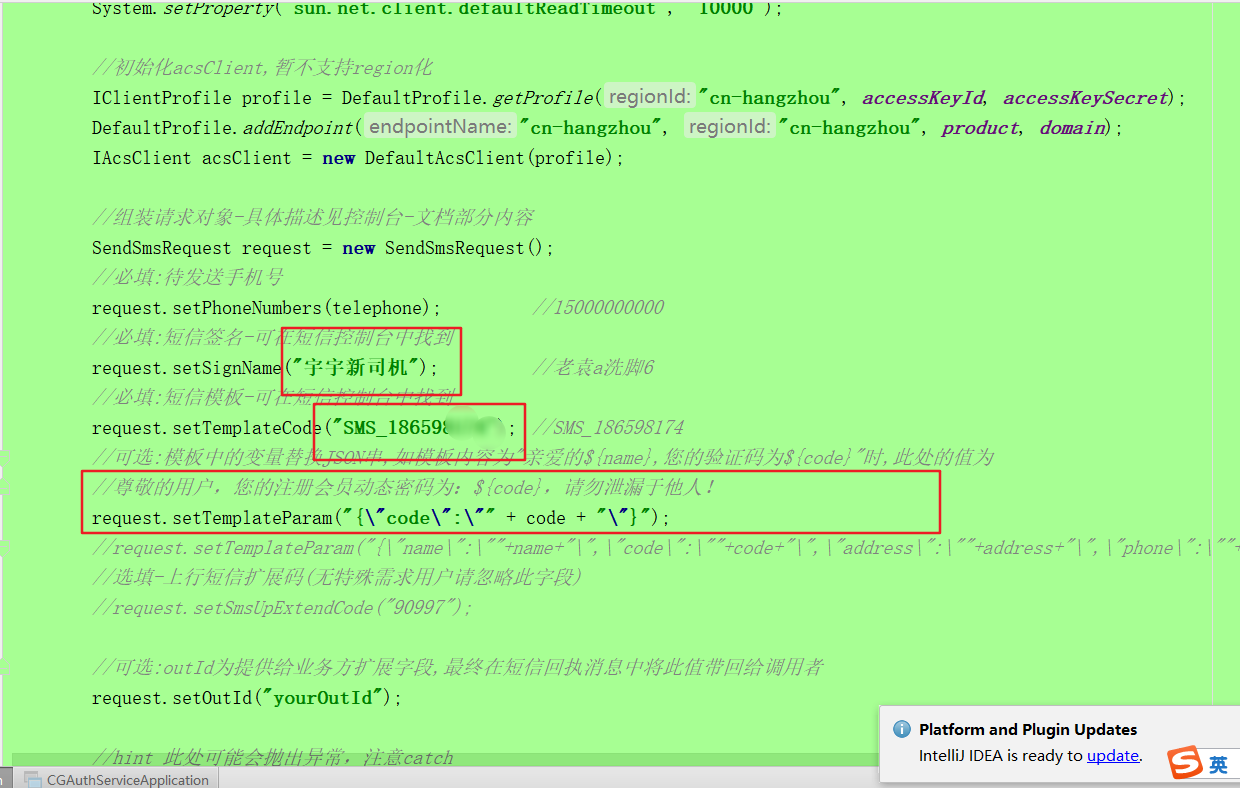Click the update link in the notification
Image resolution: width=1240 pixels, height=788 pixels.
1113,756
